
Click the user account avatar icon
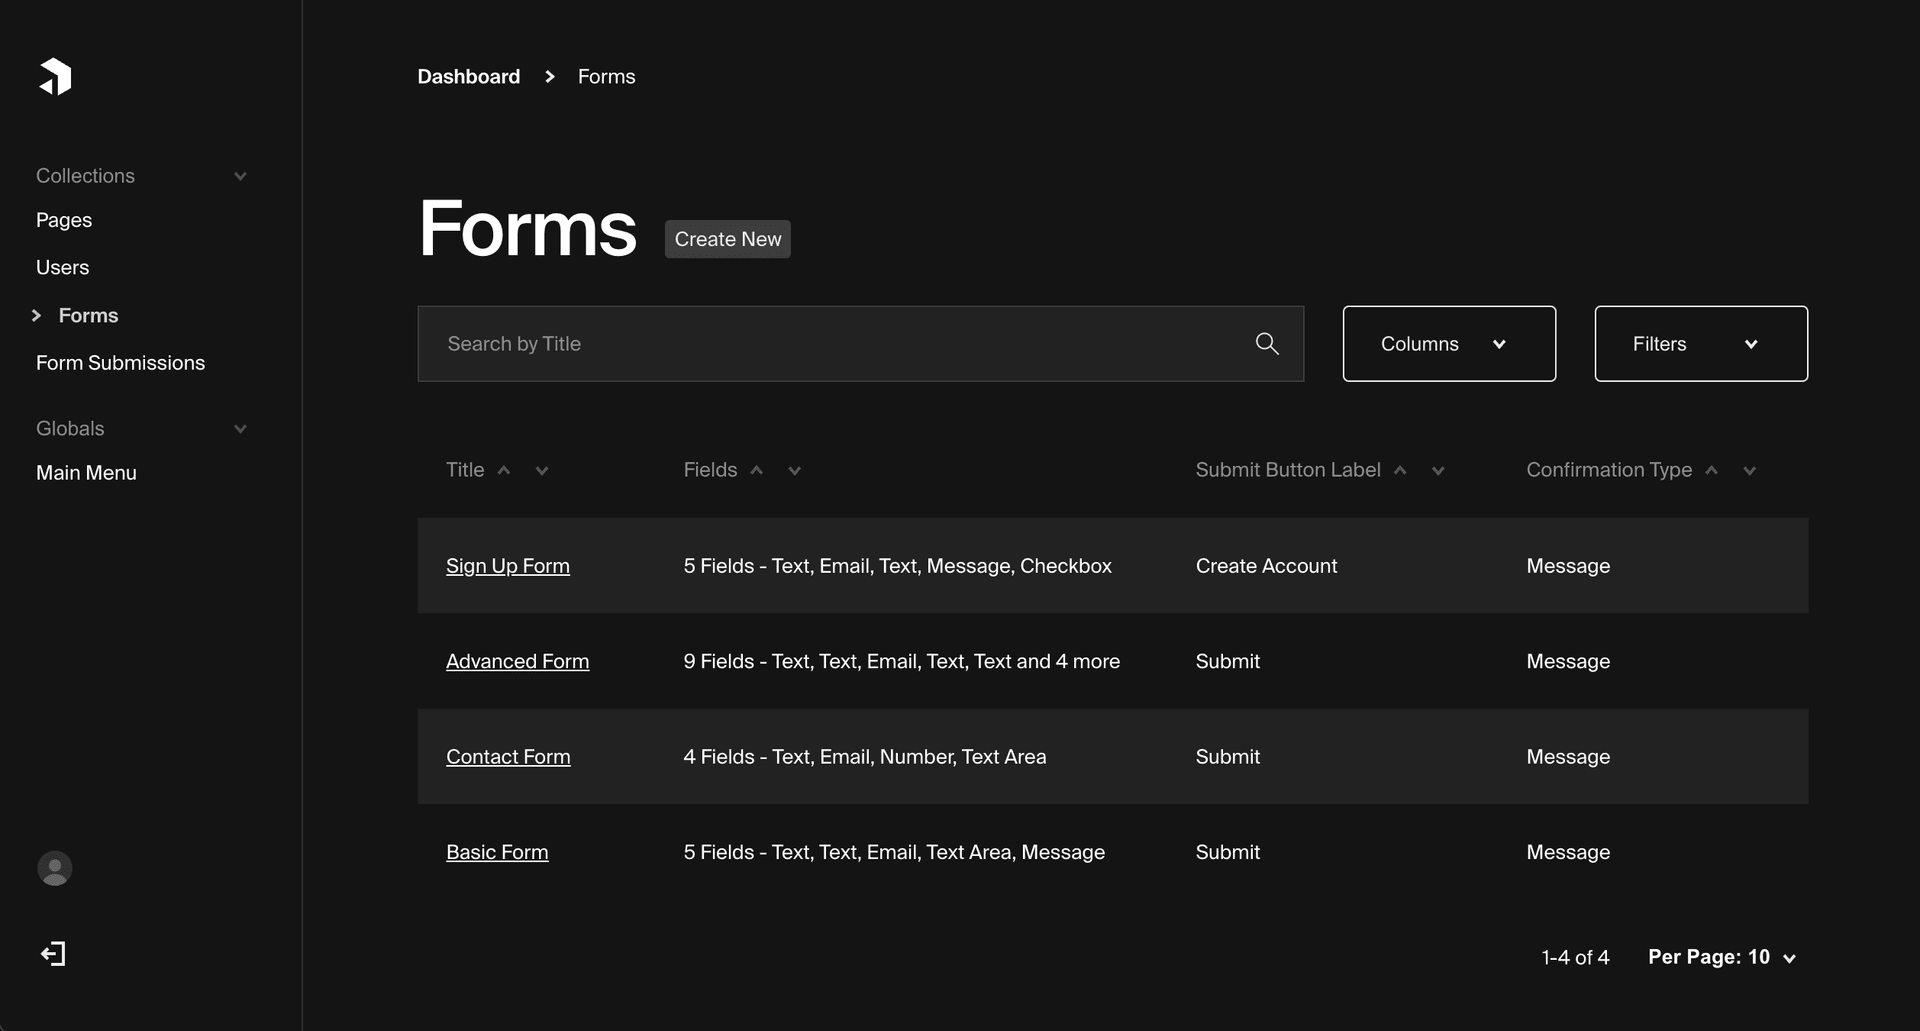tap(54, 868)
